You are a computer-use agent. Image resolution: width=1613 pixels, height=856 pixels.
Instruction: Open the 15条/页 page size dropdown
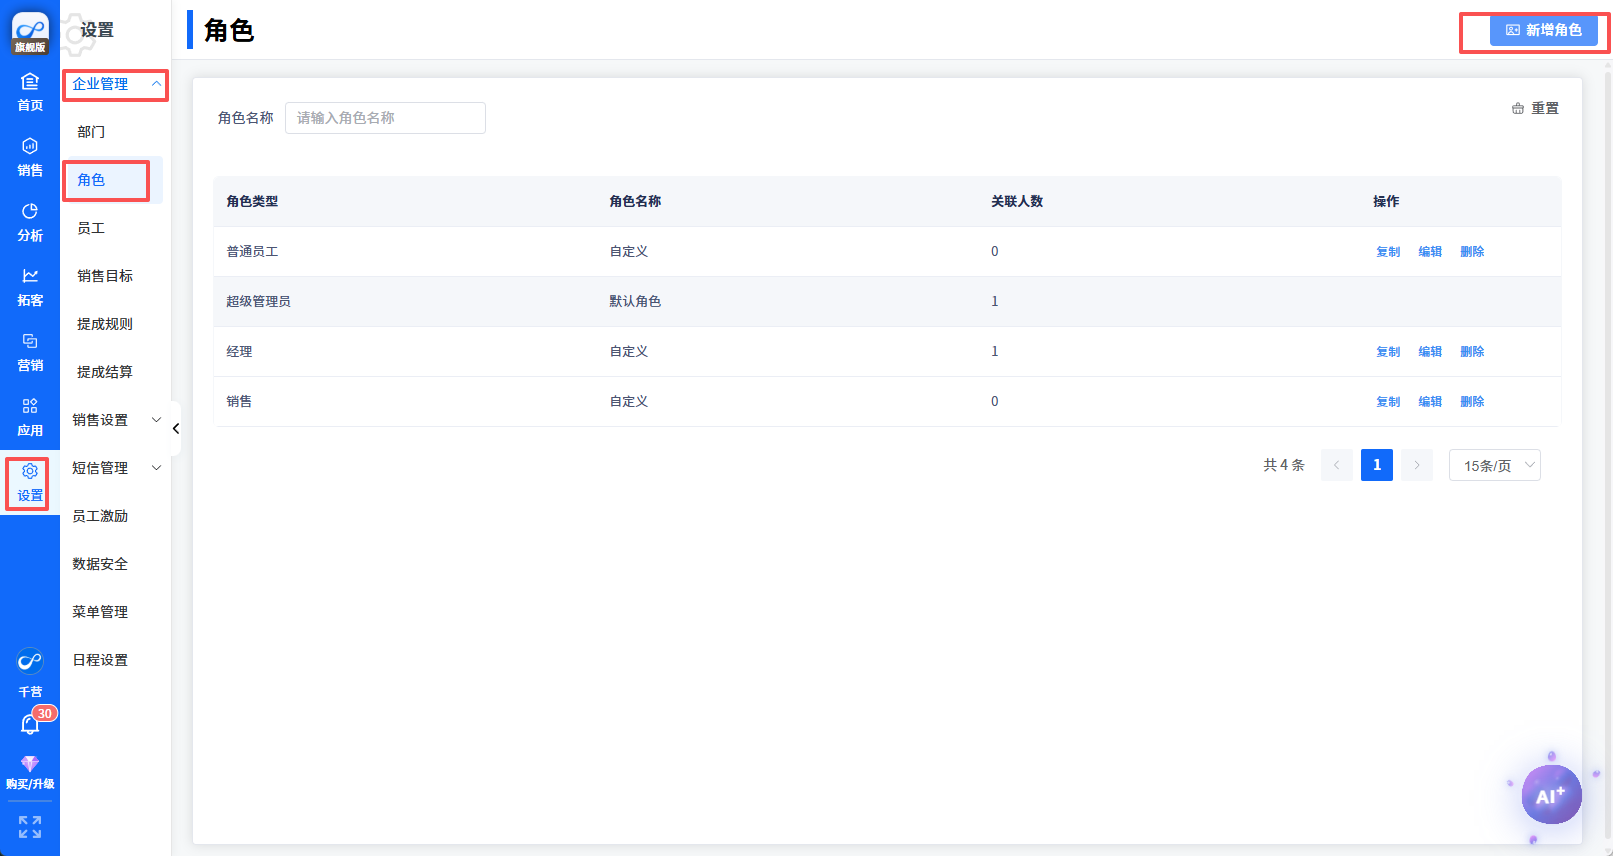point(1494,465)
